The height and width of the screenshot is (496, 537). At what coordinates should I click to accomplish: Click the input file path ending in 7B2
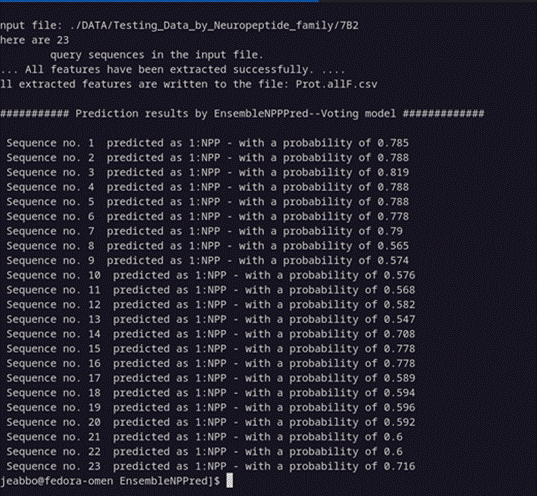214,25
